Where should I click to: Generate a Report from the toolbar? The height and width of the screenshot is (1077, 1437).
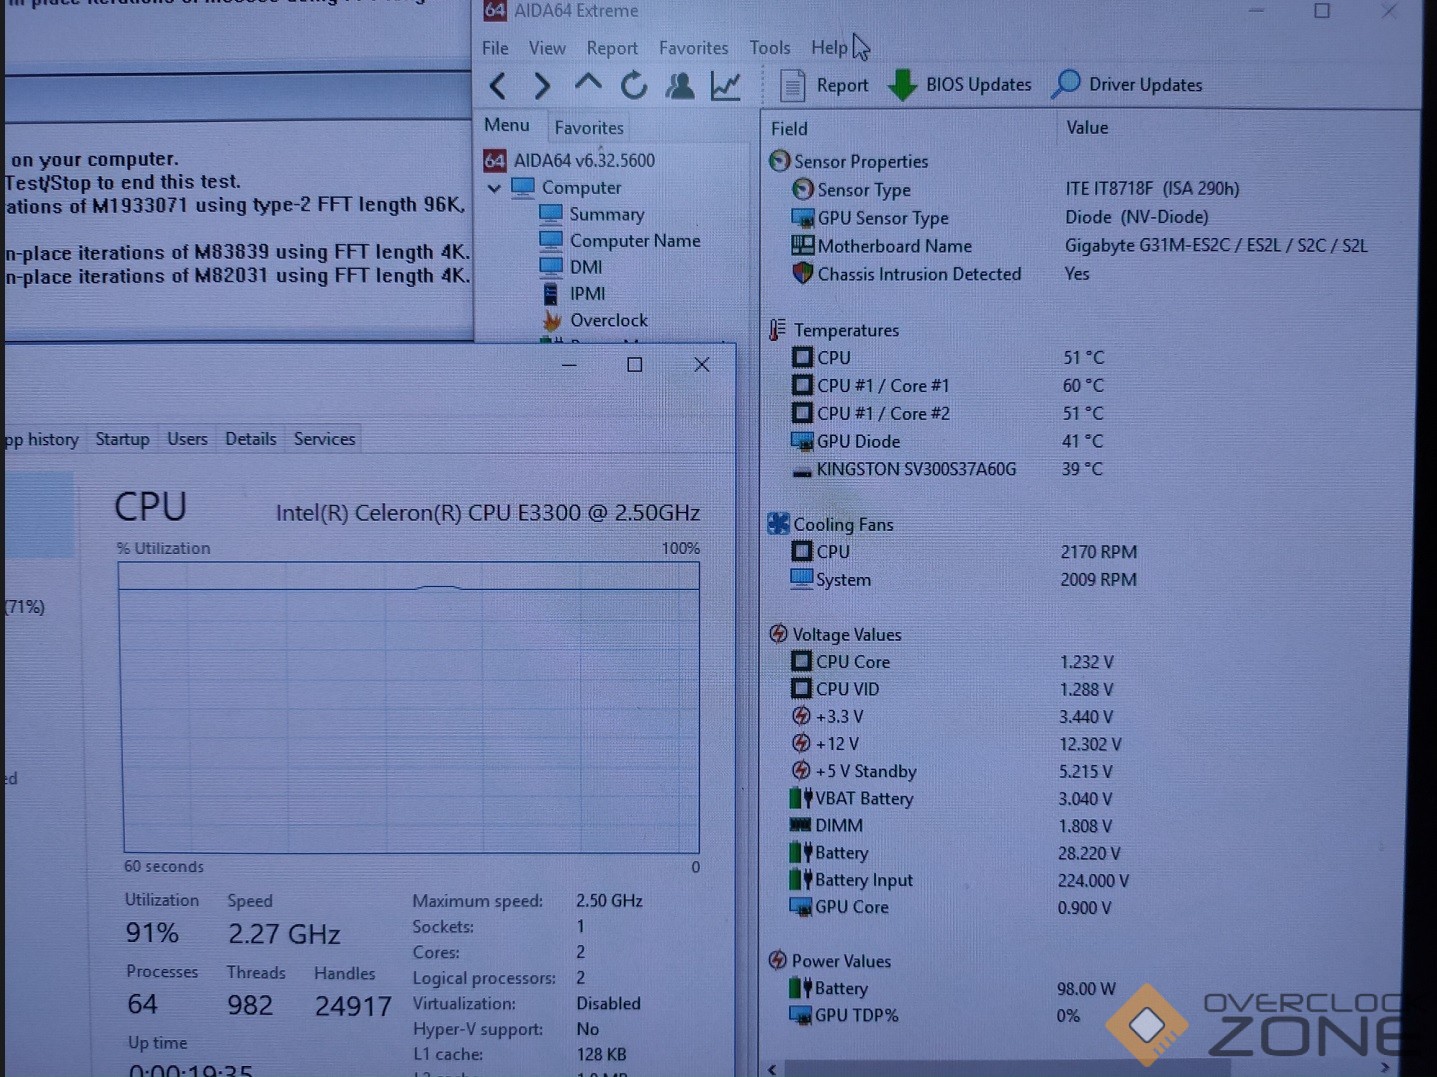[x=823, y=86]
